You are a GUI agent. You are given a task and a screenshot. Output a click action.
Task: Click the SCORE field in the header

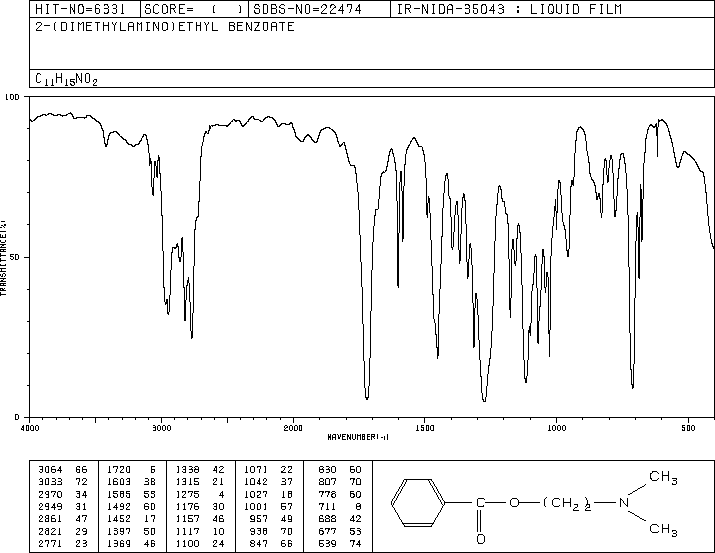(194, 9)
